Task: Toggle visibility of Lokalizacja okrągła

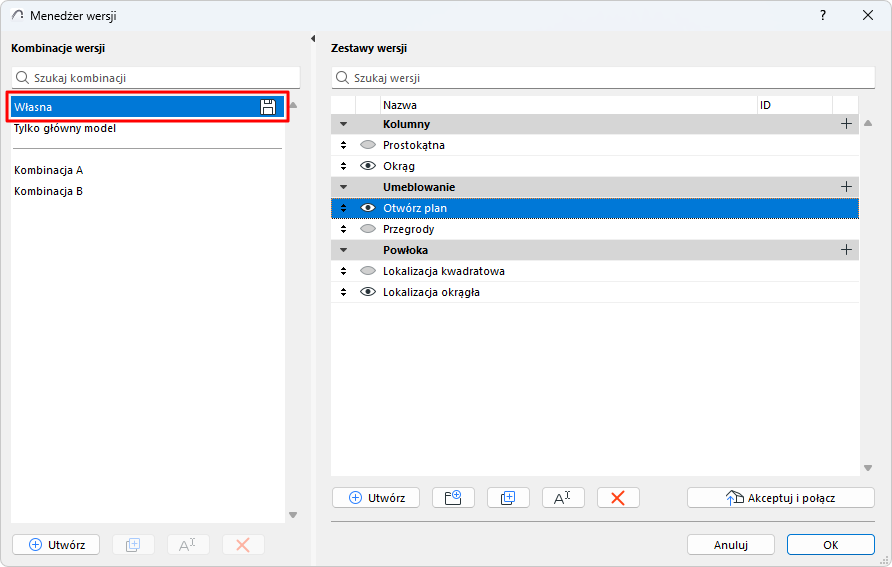Action: pos(368,292)
